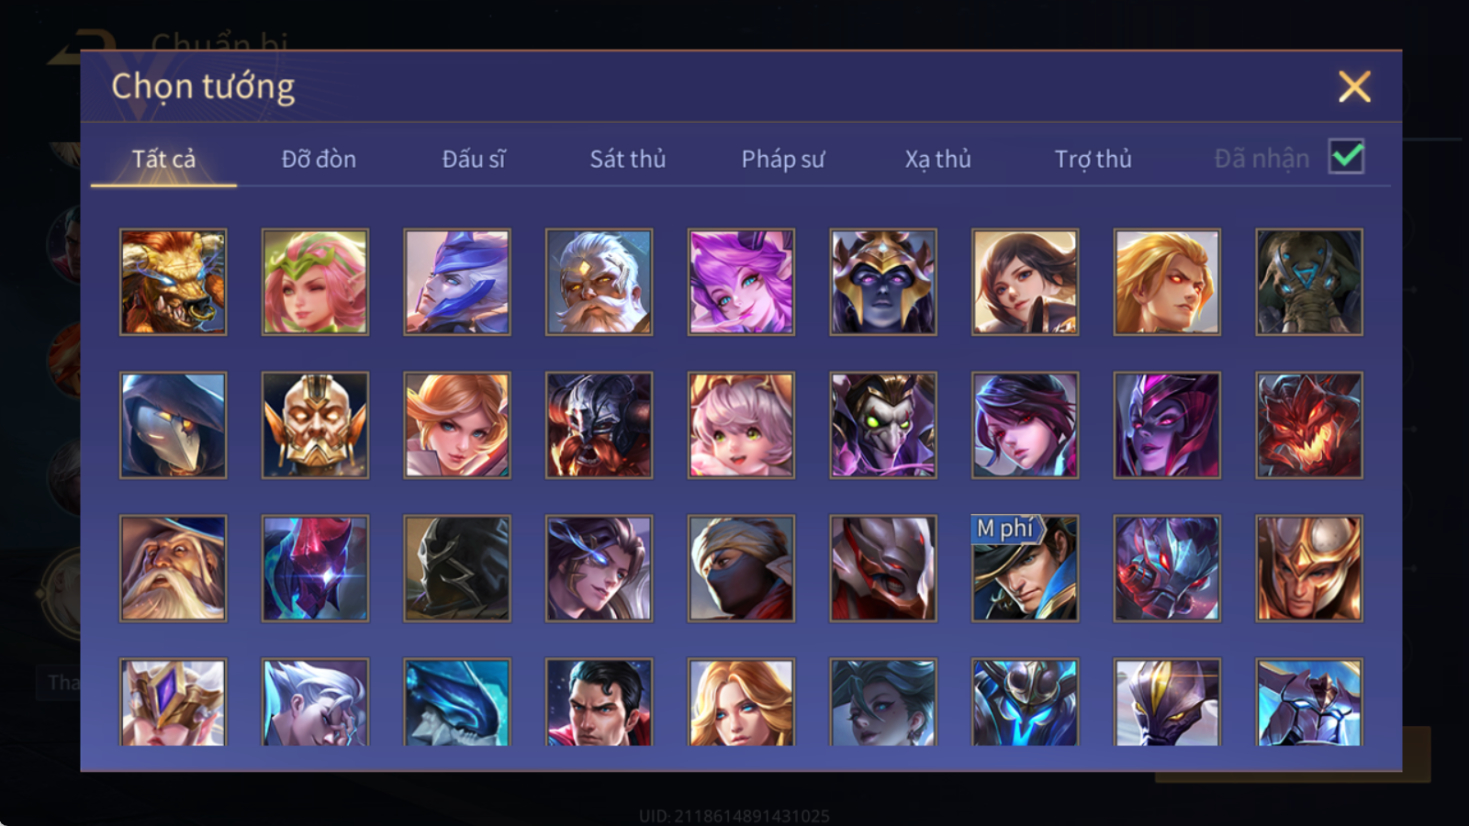1469x826 pixels.
Task: Select the 'Đấu sĩ' tab
Action: [473, 159]
